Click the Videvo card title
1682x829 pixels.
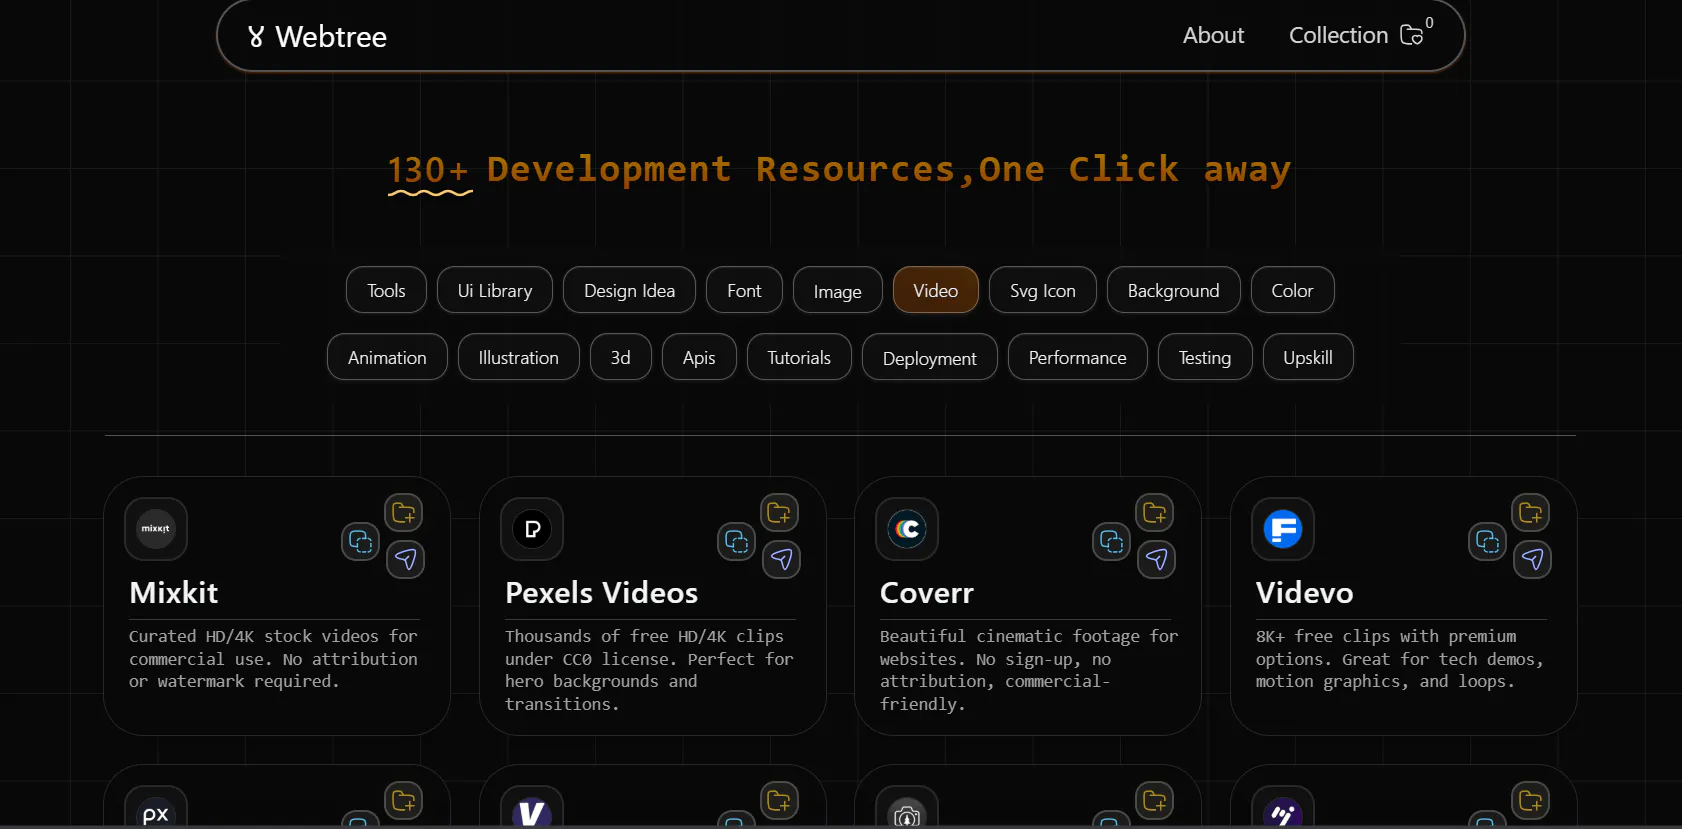pos(1304,593)
